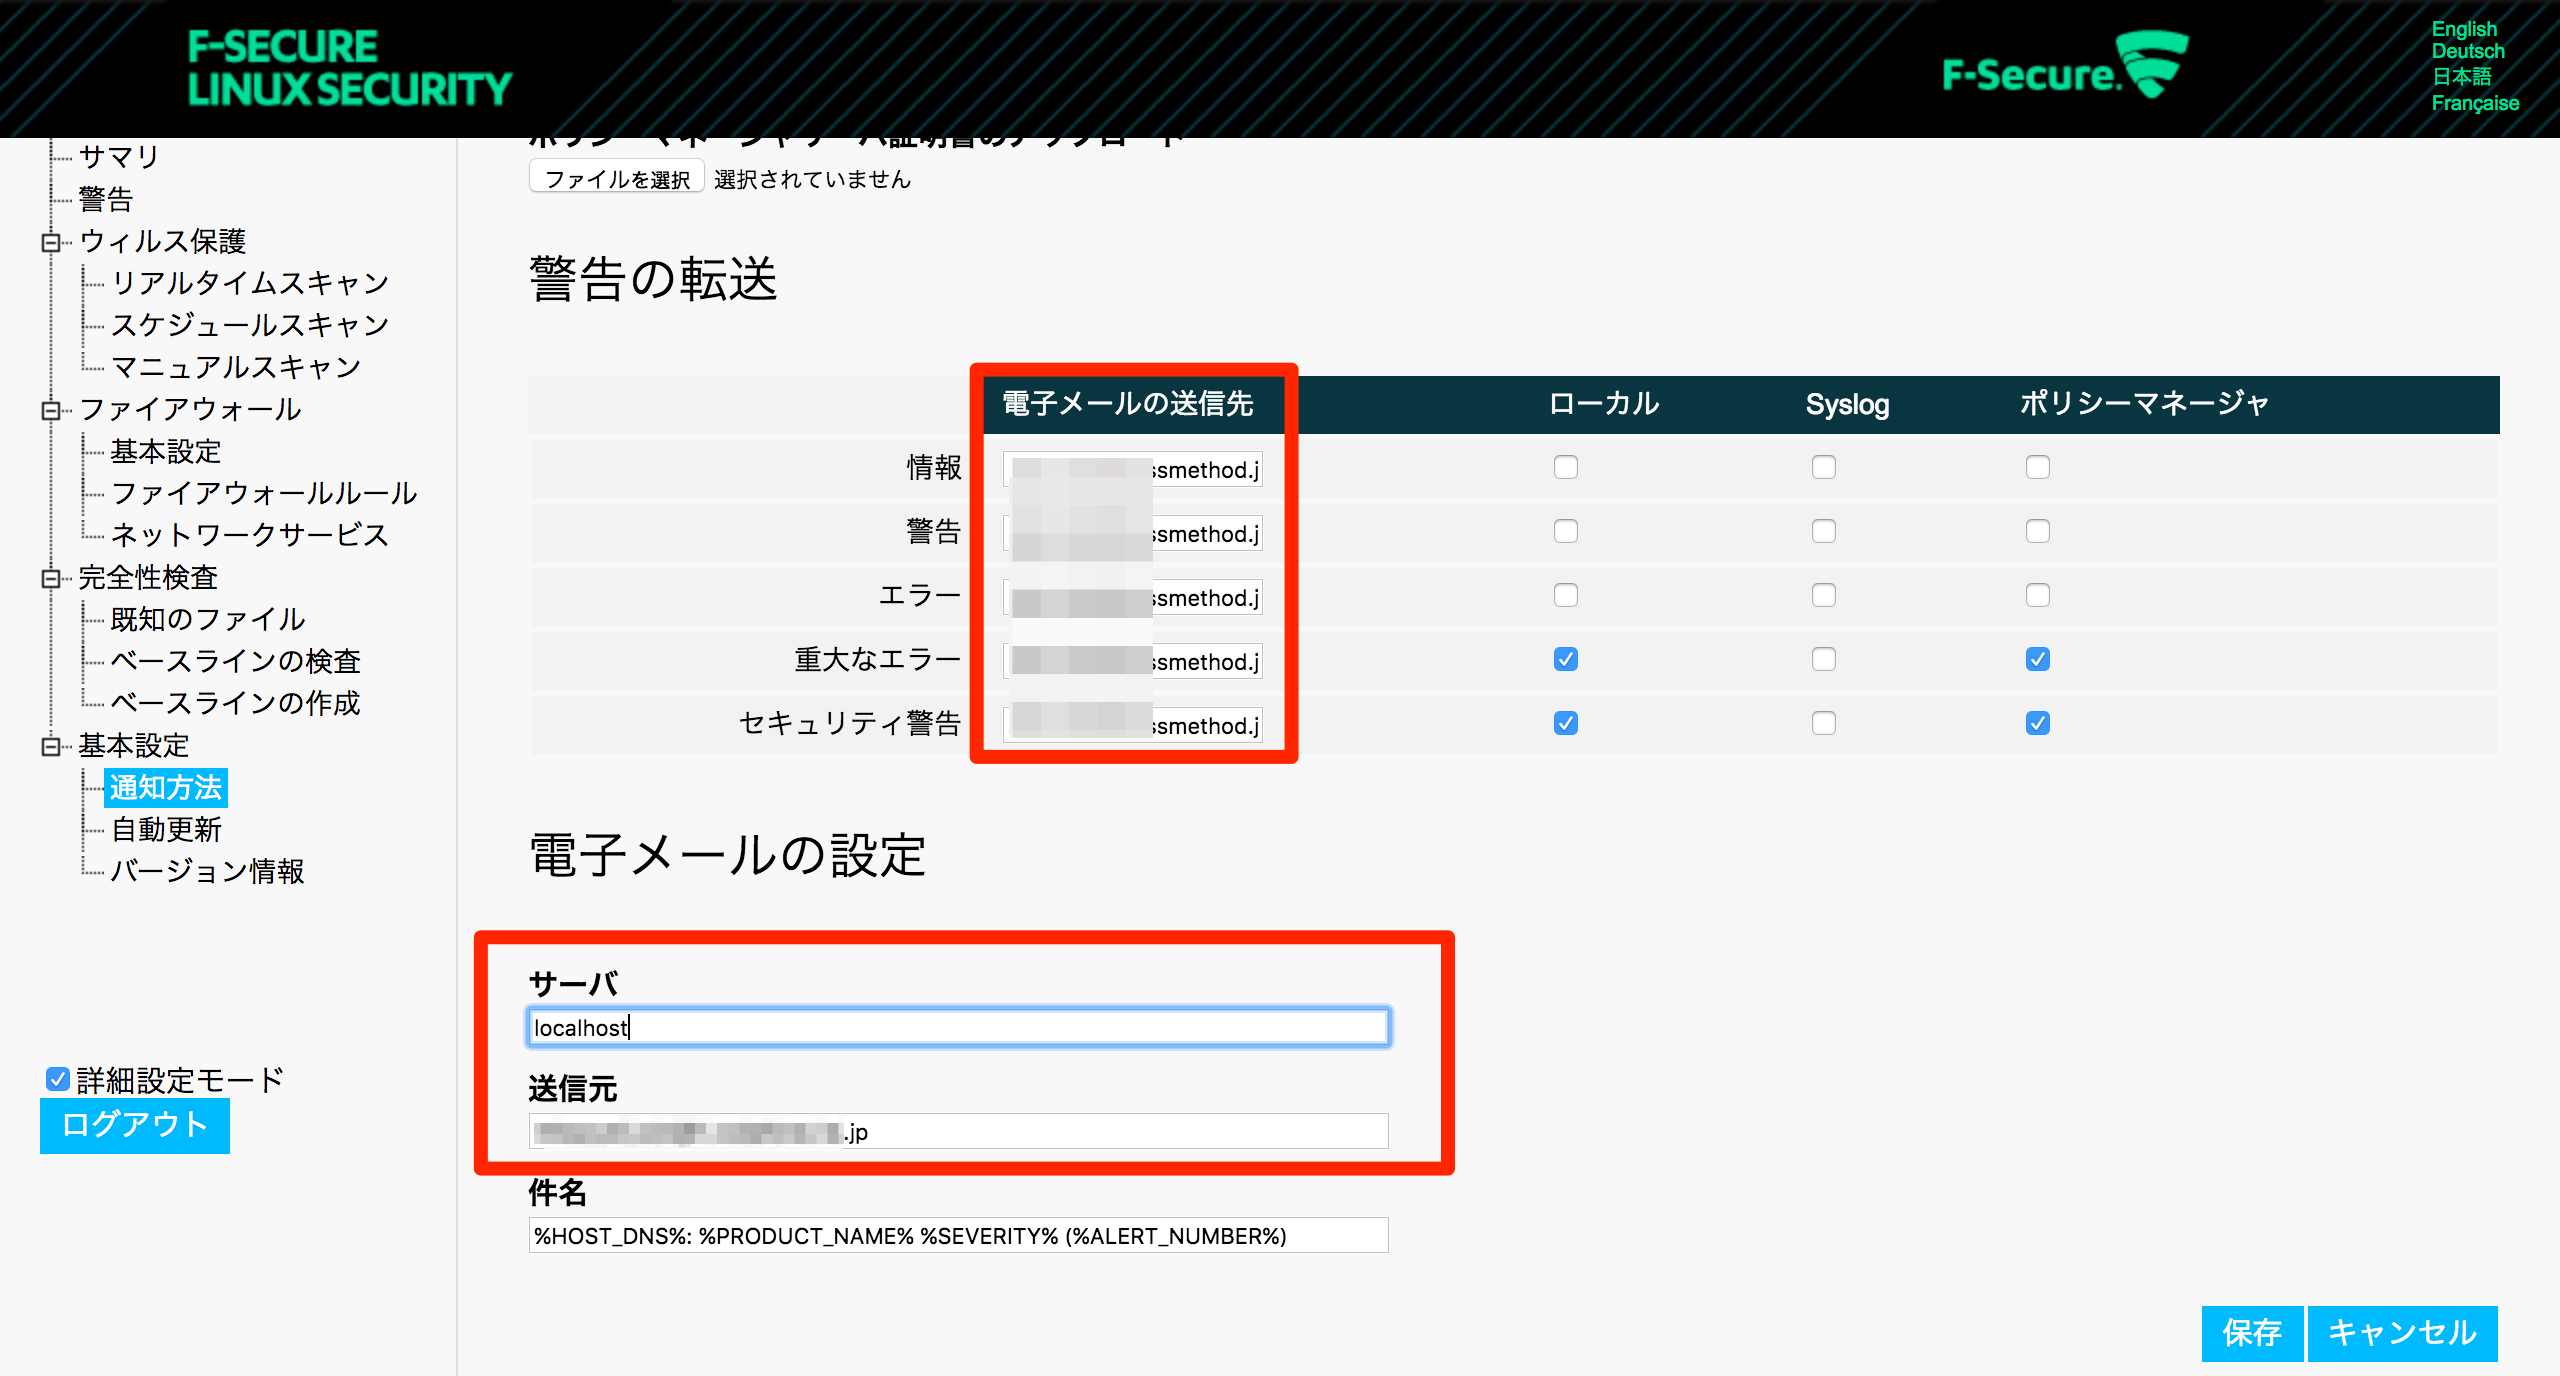Uncheck ローカル for 重大なエラー row
2560x1376 pixels.
click(1566, 659)
